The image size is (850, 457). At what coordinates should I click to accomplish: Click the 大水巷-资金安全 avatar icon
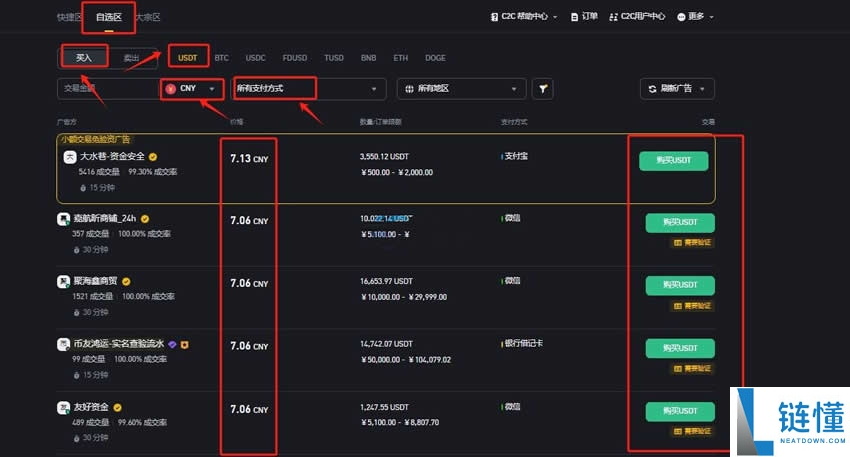pos(70,157)
